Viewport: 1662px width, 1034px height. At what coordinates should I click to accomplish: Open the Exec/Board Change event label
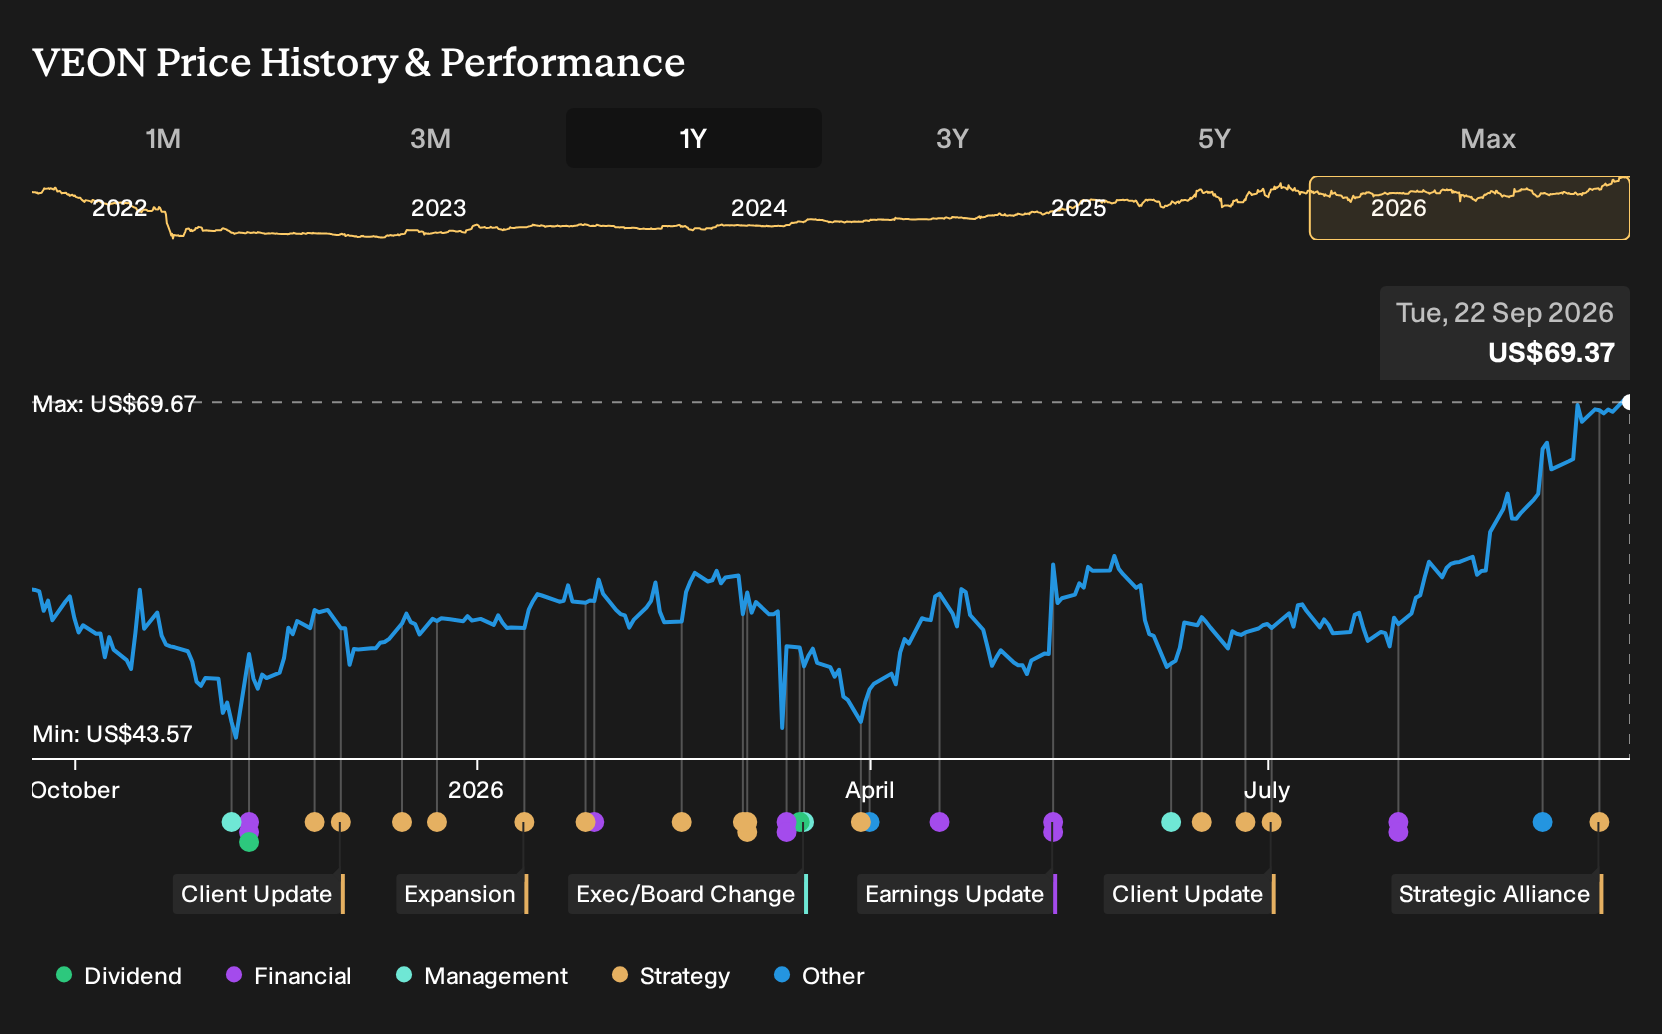[688, 894]
